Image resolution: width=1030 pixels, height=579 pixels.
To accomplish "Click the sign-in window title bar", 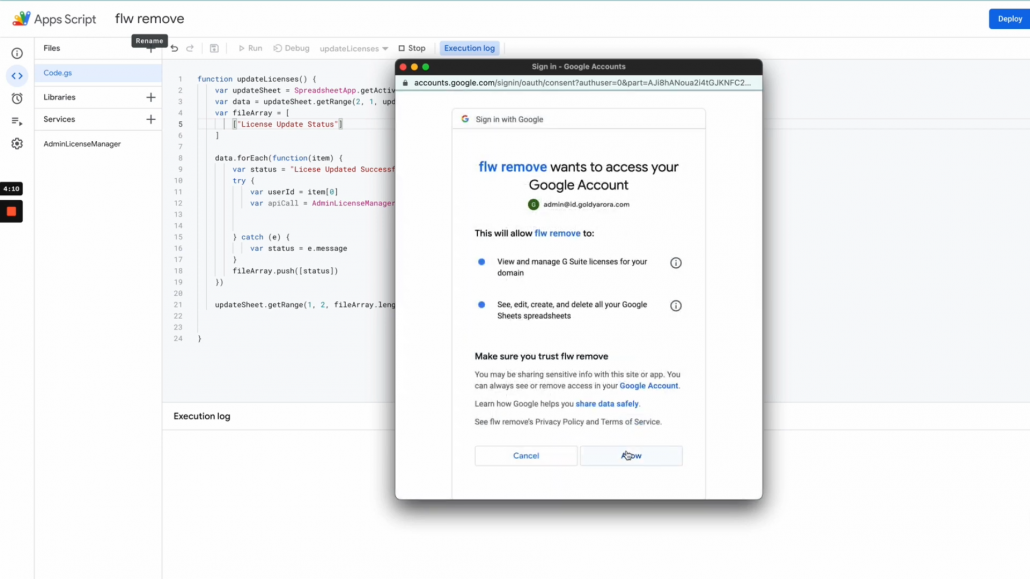I will point(579,66).
